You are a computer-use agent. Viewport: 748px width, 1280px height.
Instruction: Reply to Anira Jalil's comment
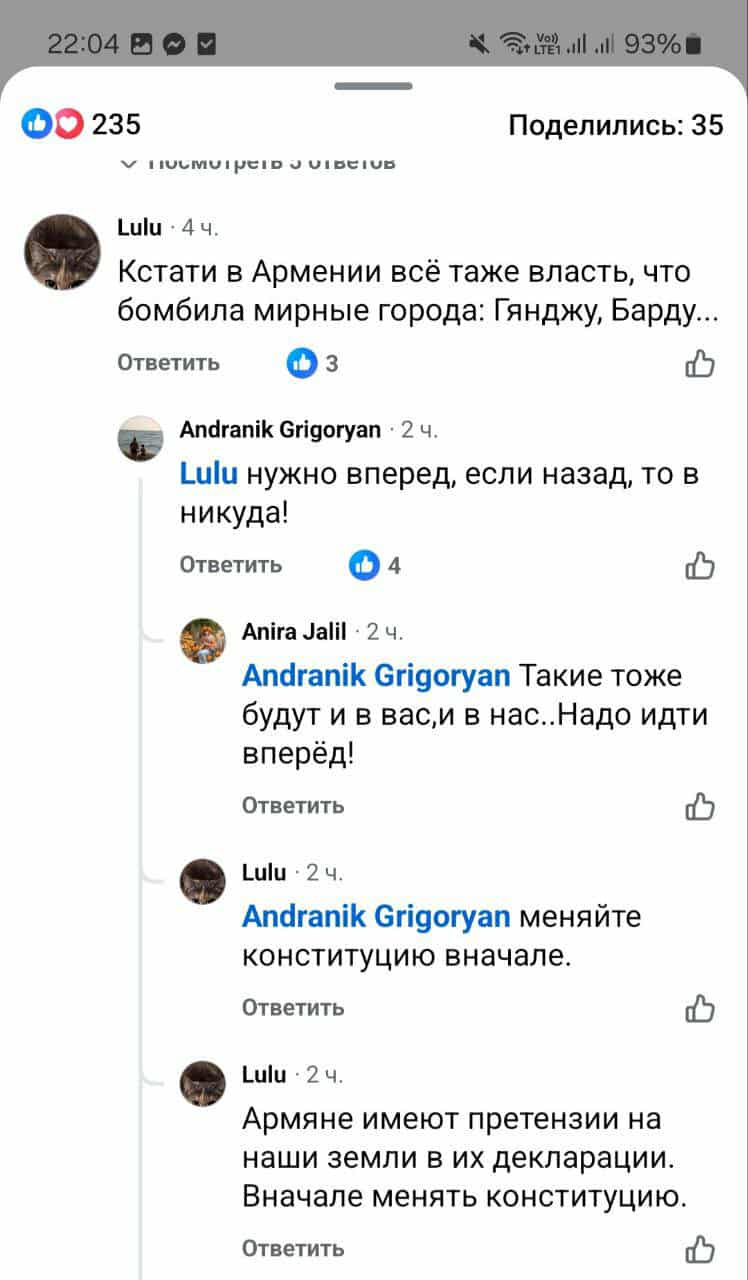click(x=293, y=805)
